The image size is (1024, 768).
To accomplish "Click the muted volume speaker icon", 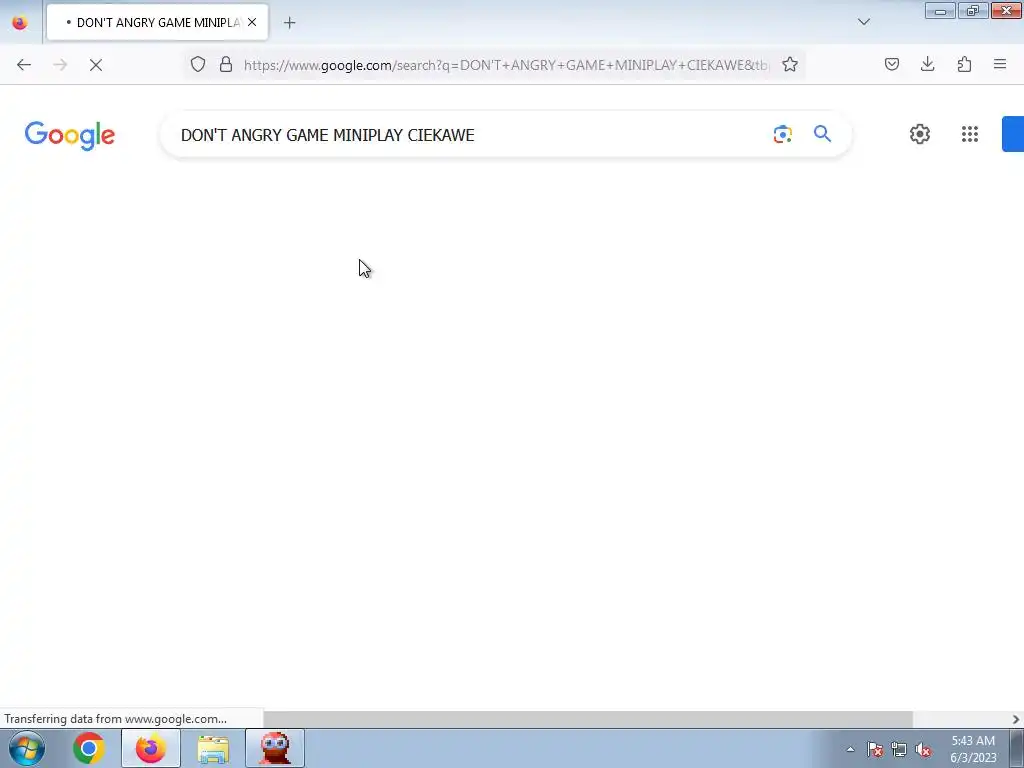I will click(x=923, y=749).
